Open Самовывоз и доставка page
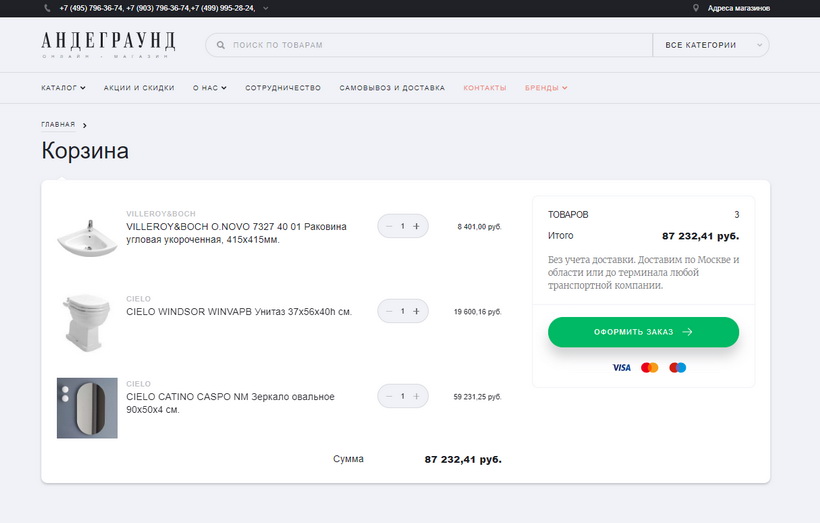 pyautogui.click(x=392, y=88)
